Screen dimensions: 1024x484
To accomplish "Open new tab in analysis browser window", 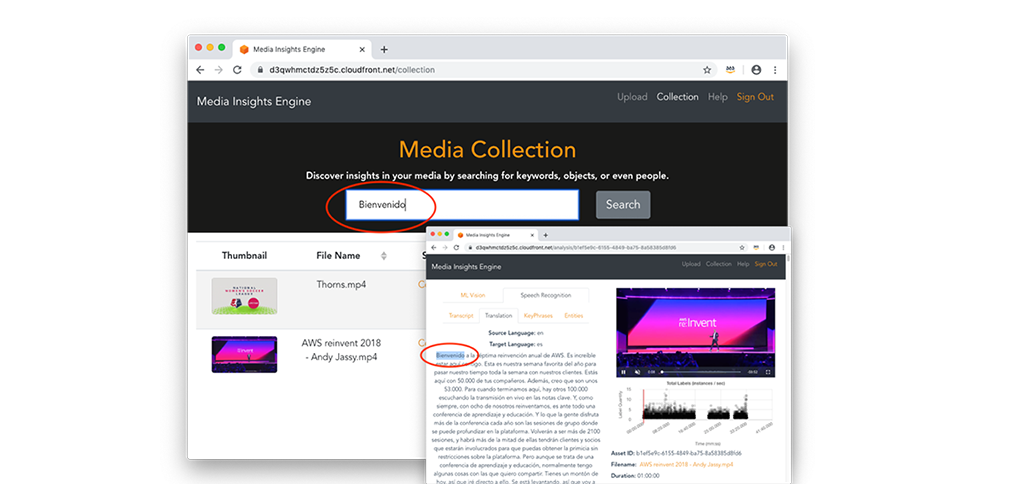I will pyautogui.click(x=546, y=235).
